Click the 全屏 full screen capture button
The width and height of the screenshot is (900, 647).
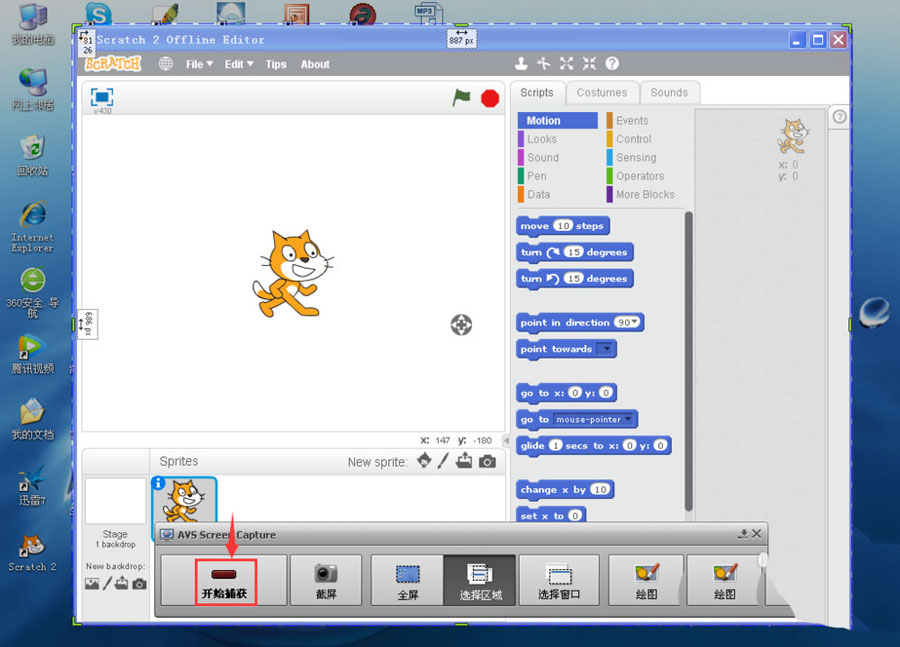coord(408,580)
